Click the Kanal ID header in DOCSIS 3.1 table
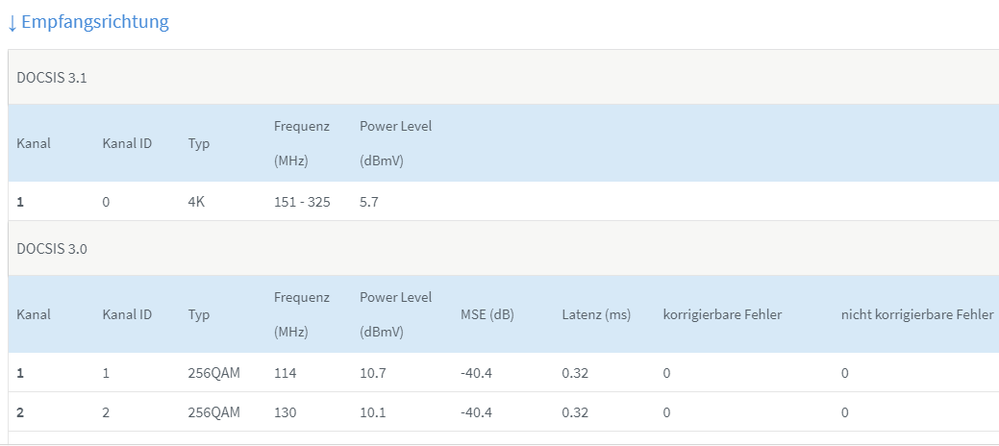Screen dimensions: 999x446 [127, 143]
